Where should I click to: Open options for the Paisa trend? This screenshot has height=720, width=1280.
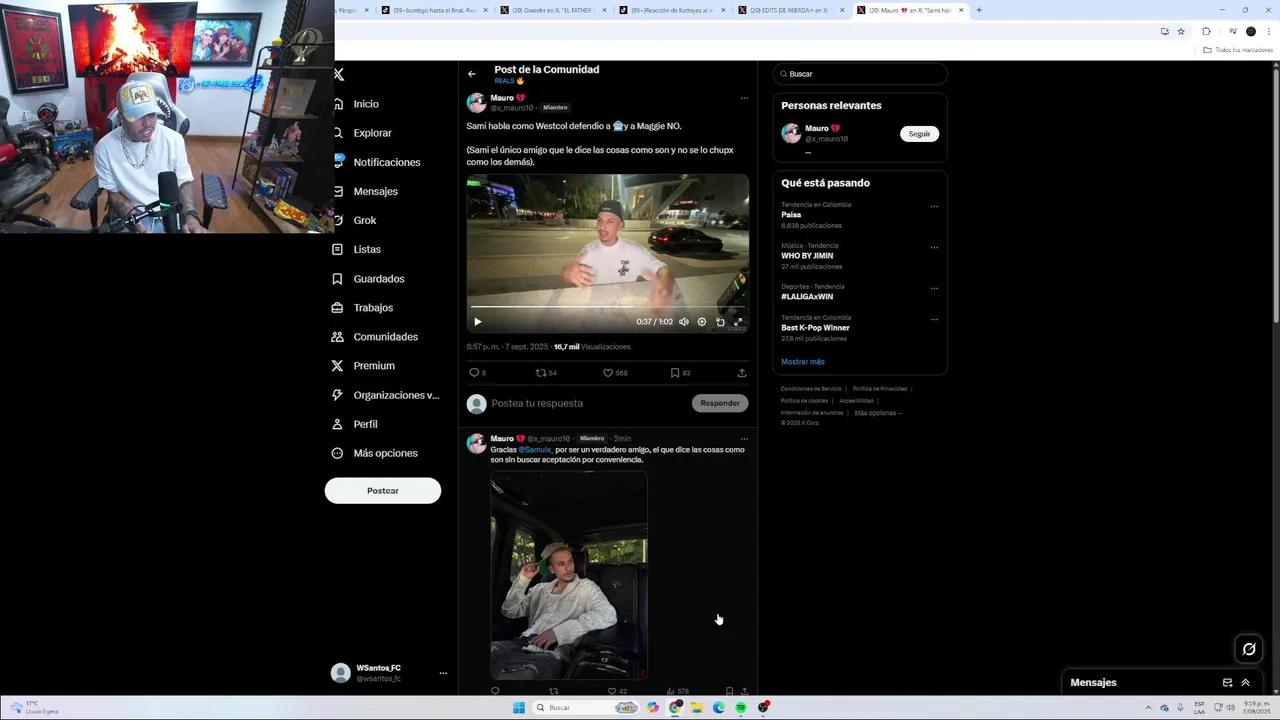pos(934,207)
